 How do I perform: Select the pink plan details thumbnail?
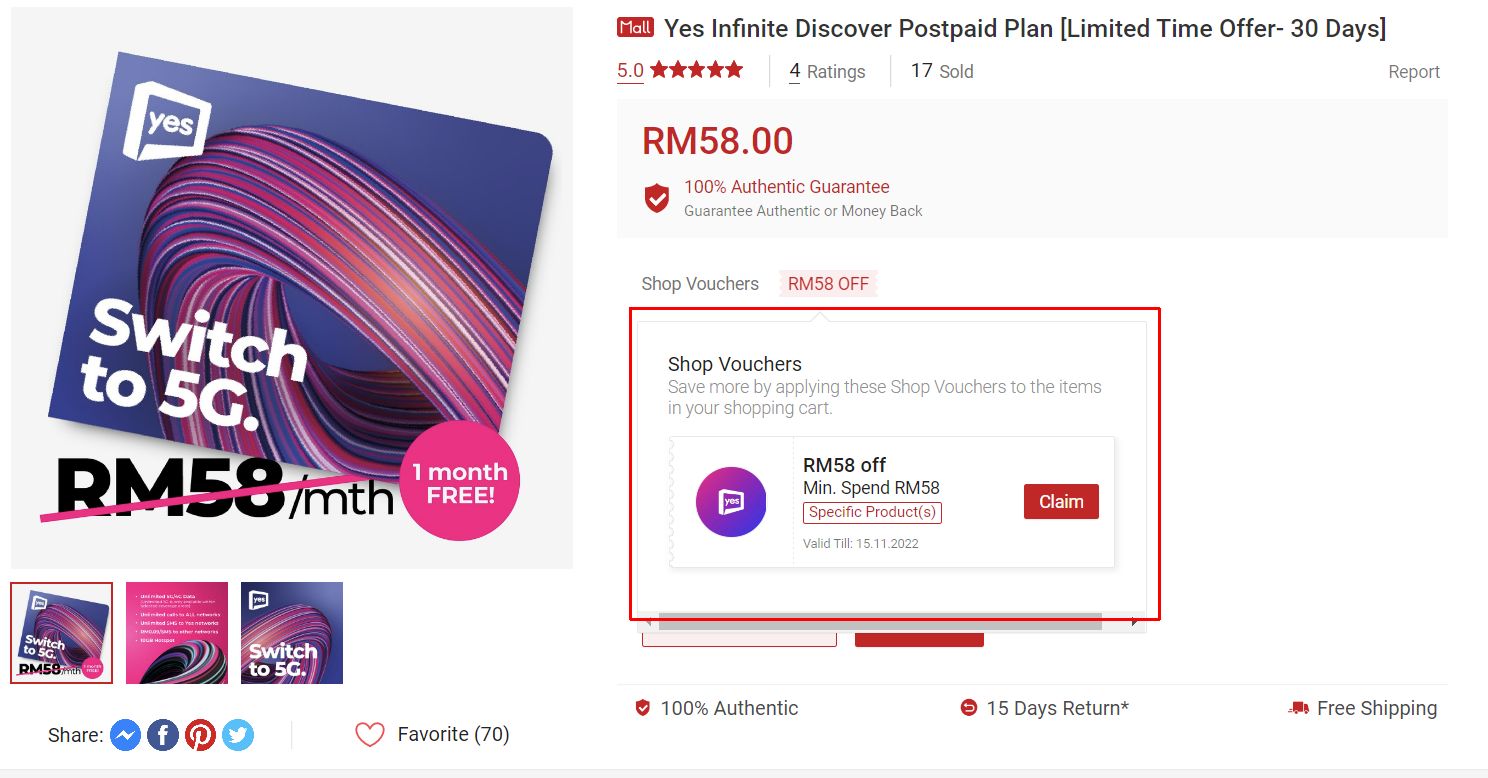click(176, 632)
